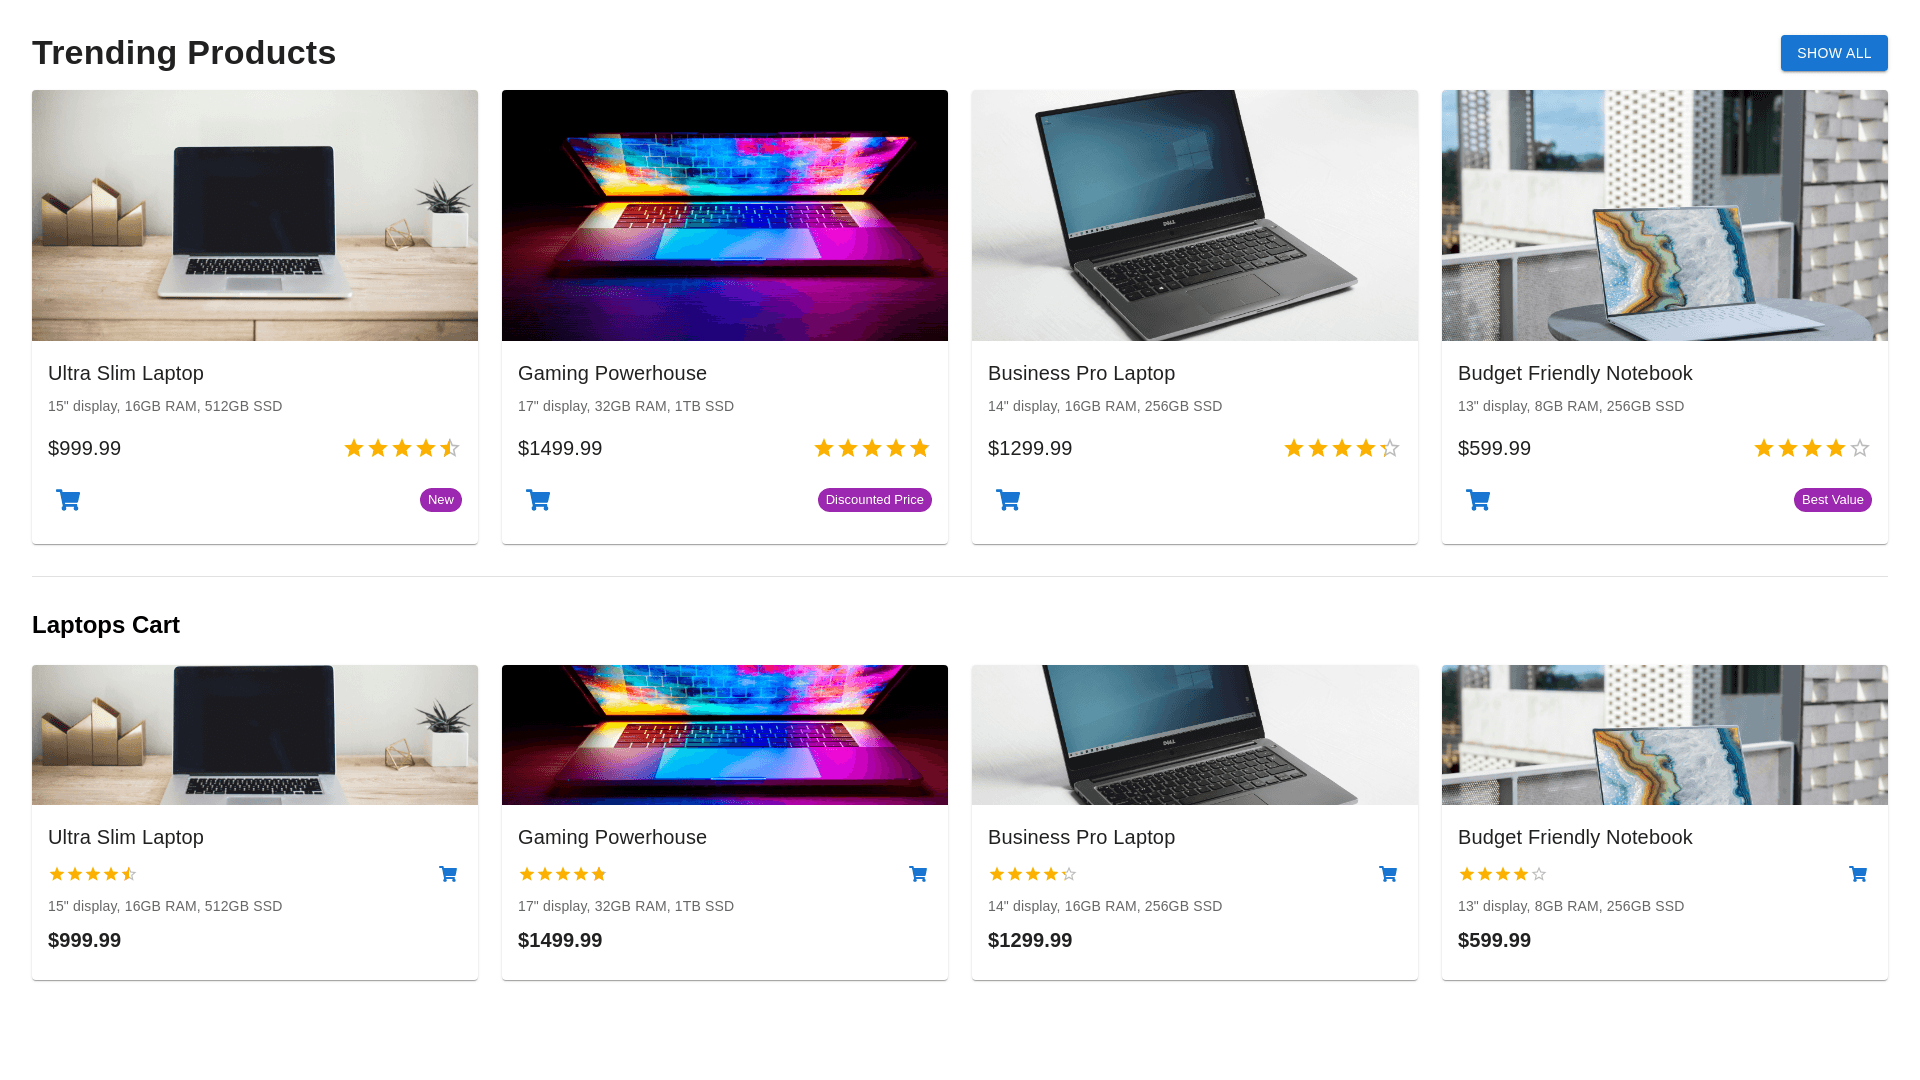This screenshot has height=1080, width=1920.
Task: Click Gaming Powerhouse title in Laptops Cart
Action: (x=612, y=837)
